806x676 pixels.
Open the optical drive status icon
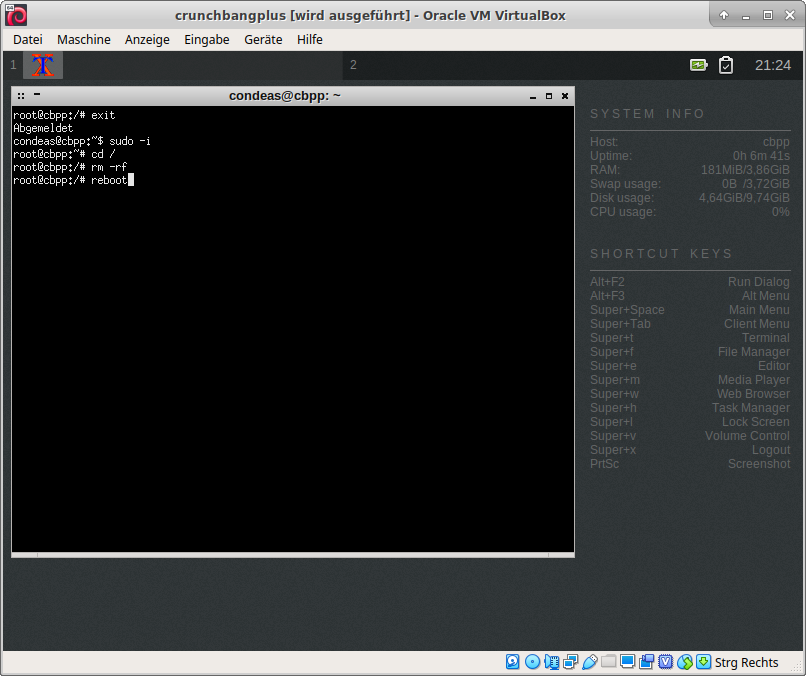click(x=532, y=662)
